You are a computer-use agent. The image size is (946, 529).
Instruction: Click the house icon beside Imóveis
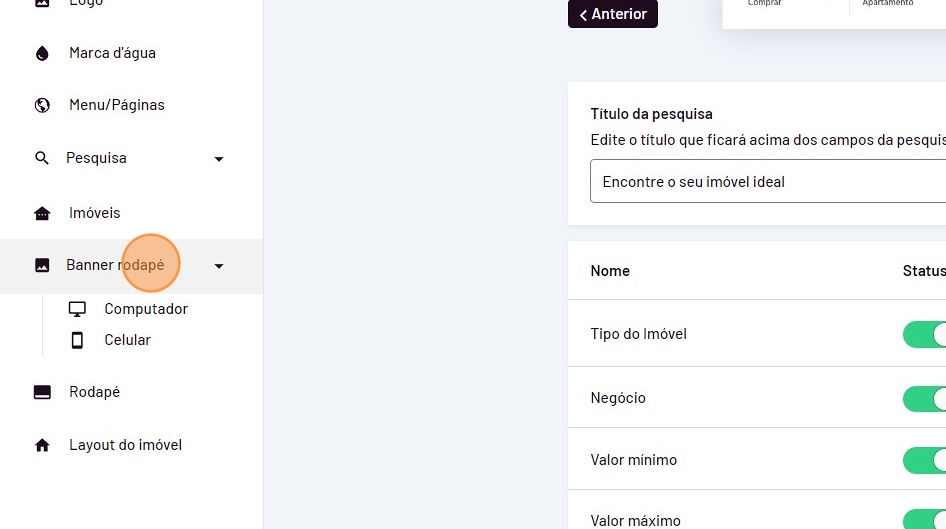42,213
